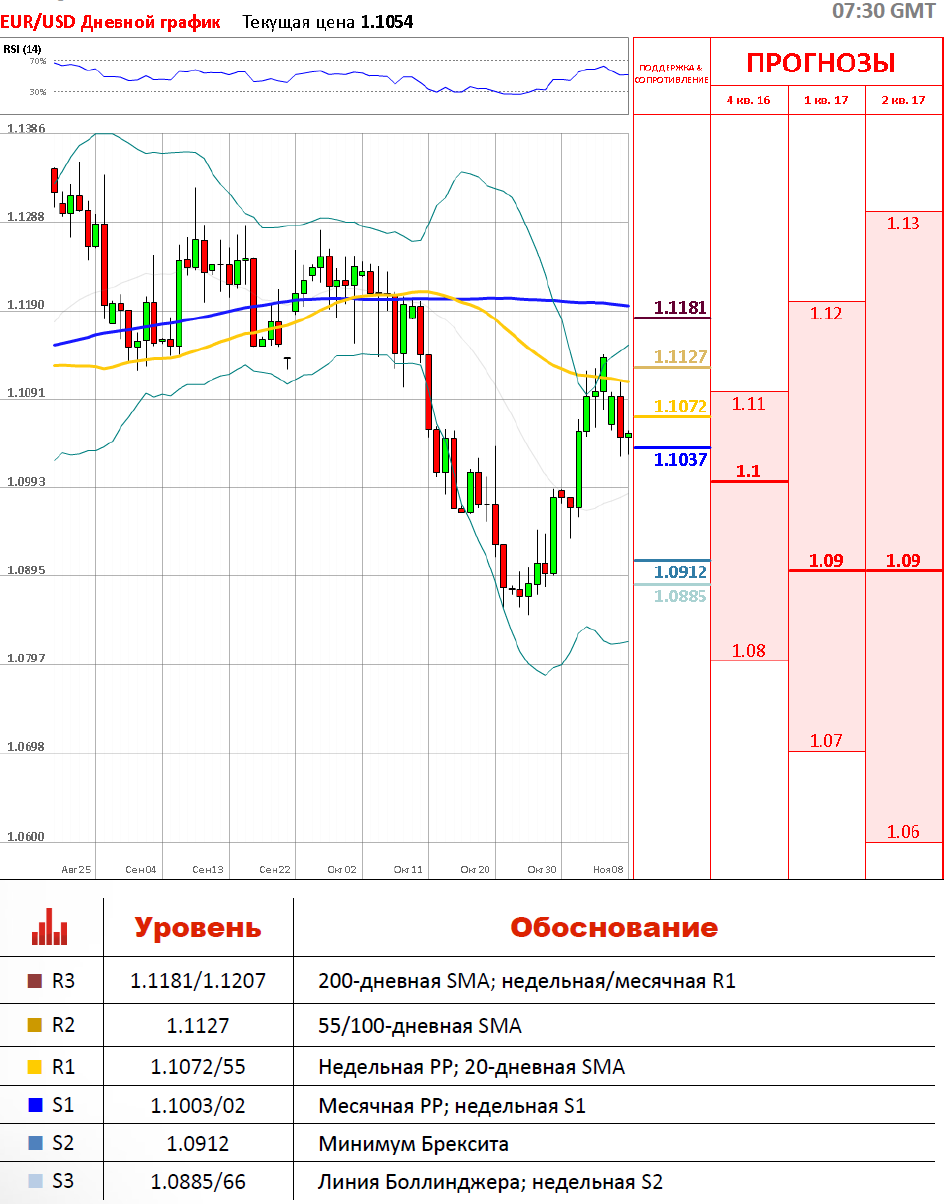The height and width of the screenshot is (1204, 949).
Task: Click the 1.08 forecast low value
Action: tap(749, 651)
